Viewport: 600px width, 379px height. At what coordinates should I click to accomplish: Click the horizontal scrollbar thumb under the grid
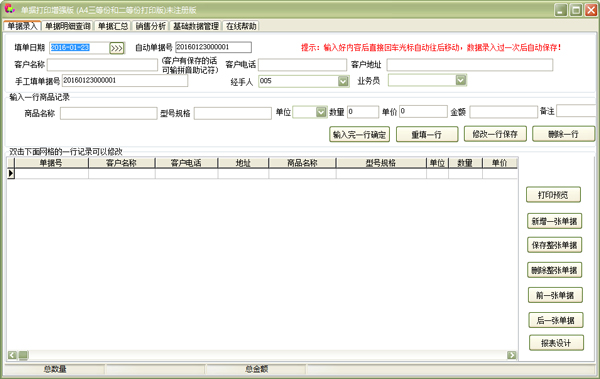[23, 355]
